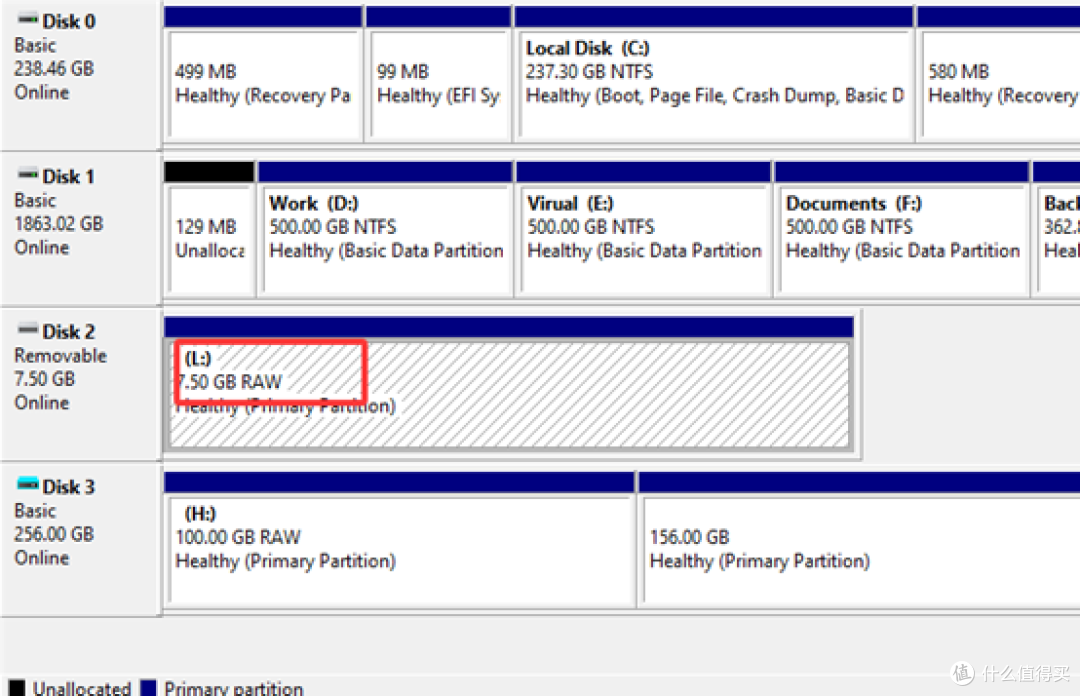Click Work (D:) 500.00 GB NTFS text
The height and width of the screenshot is (696, 1080).
tap(333, 227)
